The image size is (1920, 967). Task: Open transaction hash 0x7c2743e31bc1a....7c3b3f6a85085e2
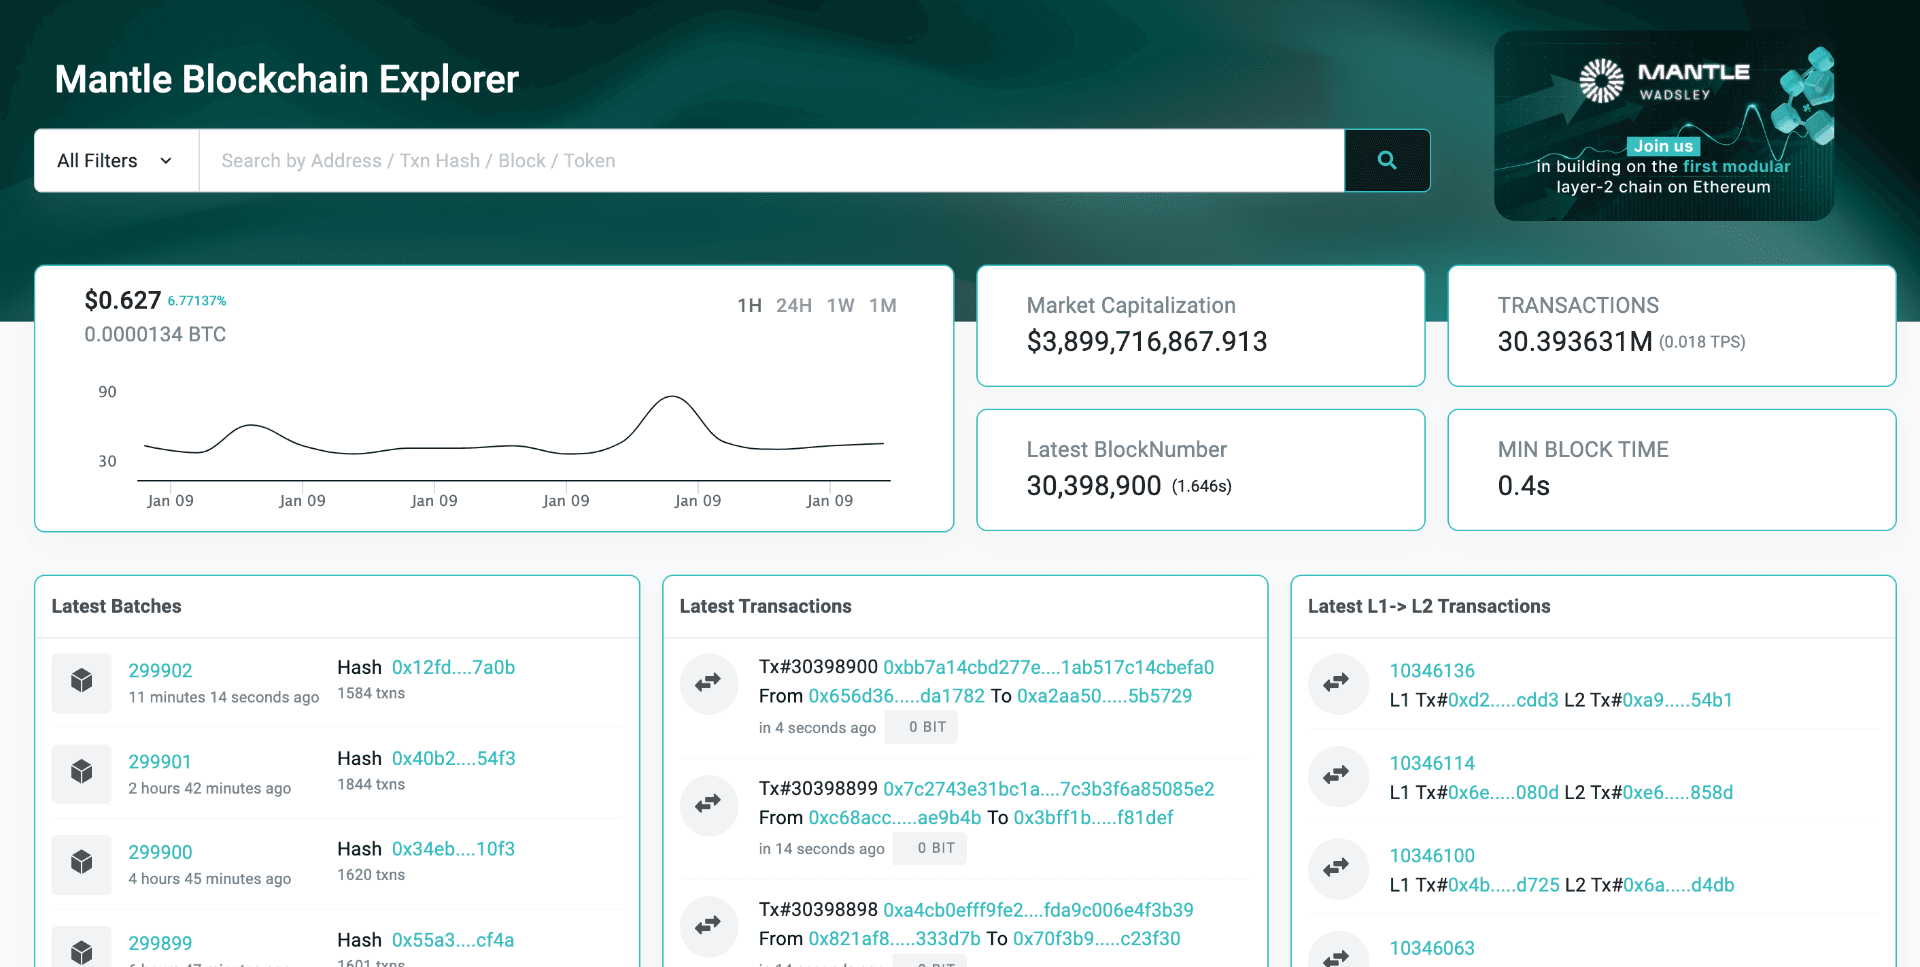click(x=1048, y=789)
